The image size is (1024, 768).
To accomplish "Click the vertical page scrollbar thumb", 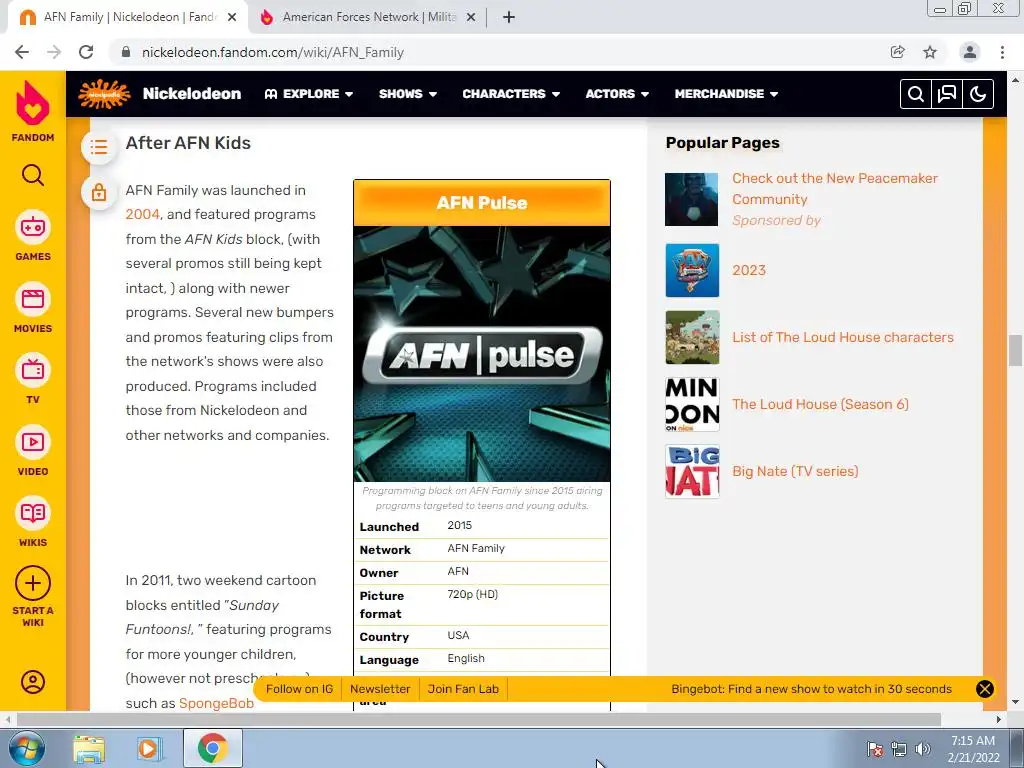I will pyautogui.click(x=1015, y=350).
